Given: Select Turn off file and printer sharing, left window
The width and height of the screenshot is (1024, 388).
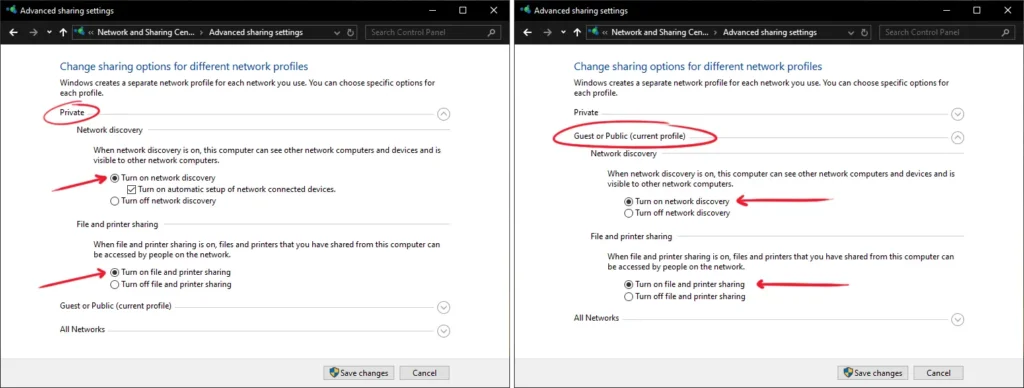Looking at the screenshot, I should pos(171,285).
